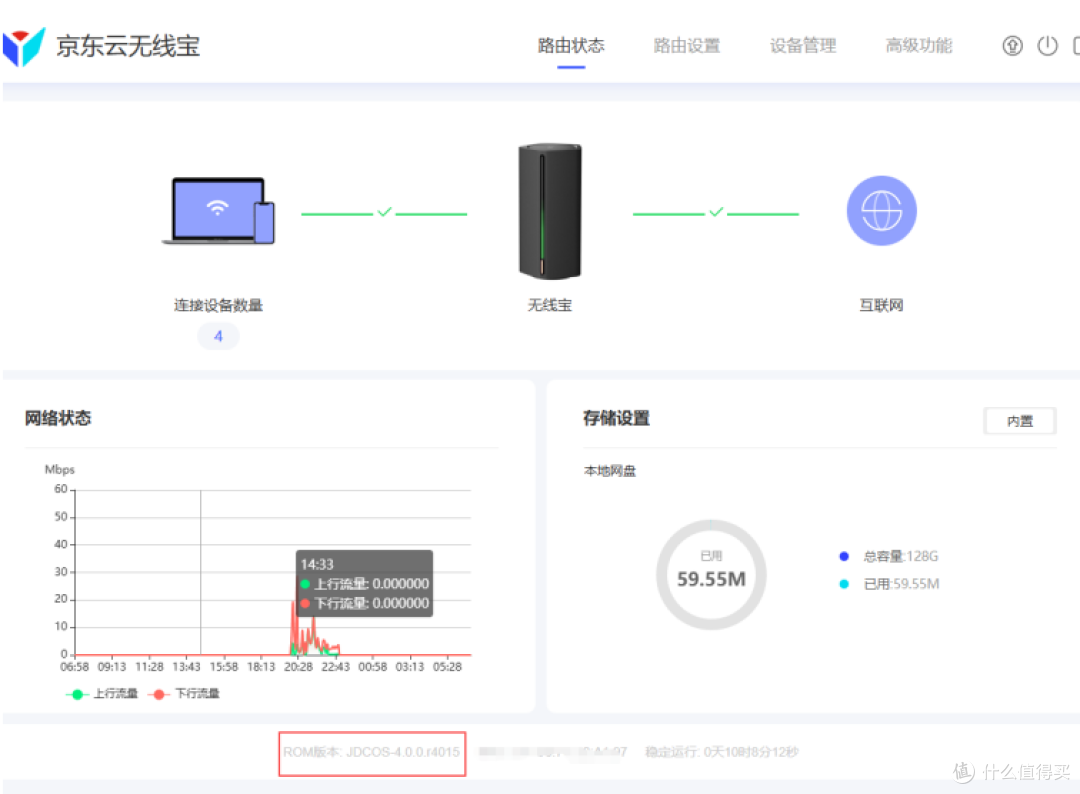Click the 总容量:128G text
The width and height of the screenshot is (1080, 794).
[901, 556]
